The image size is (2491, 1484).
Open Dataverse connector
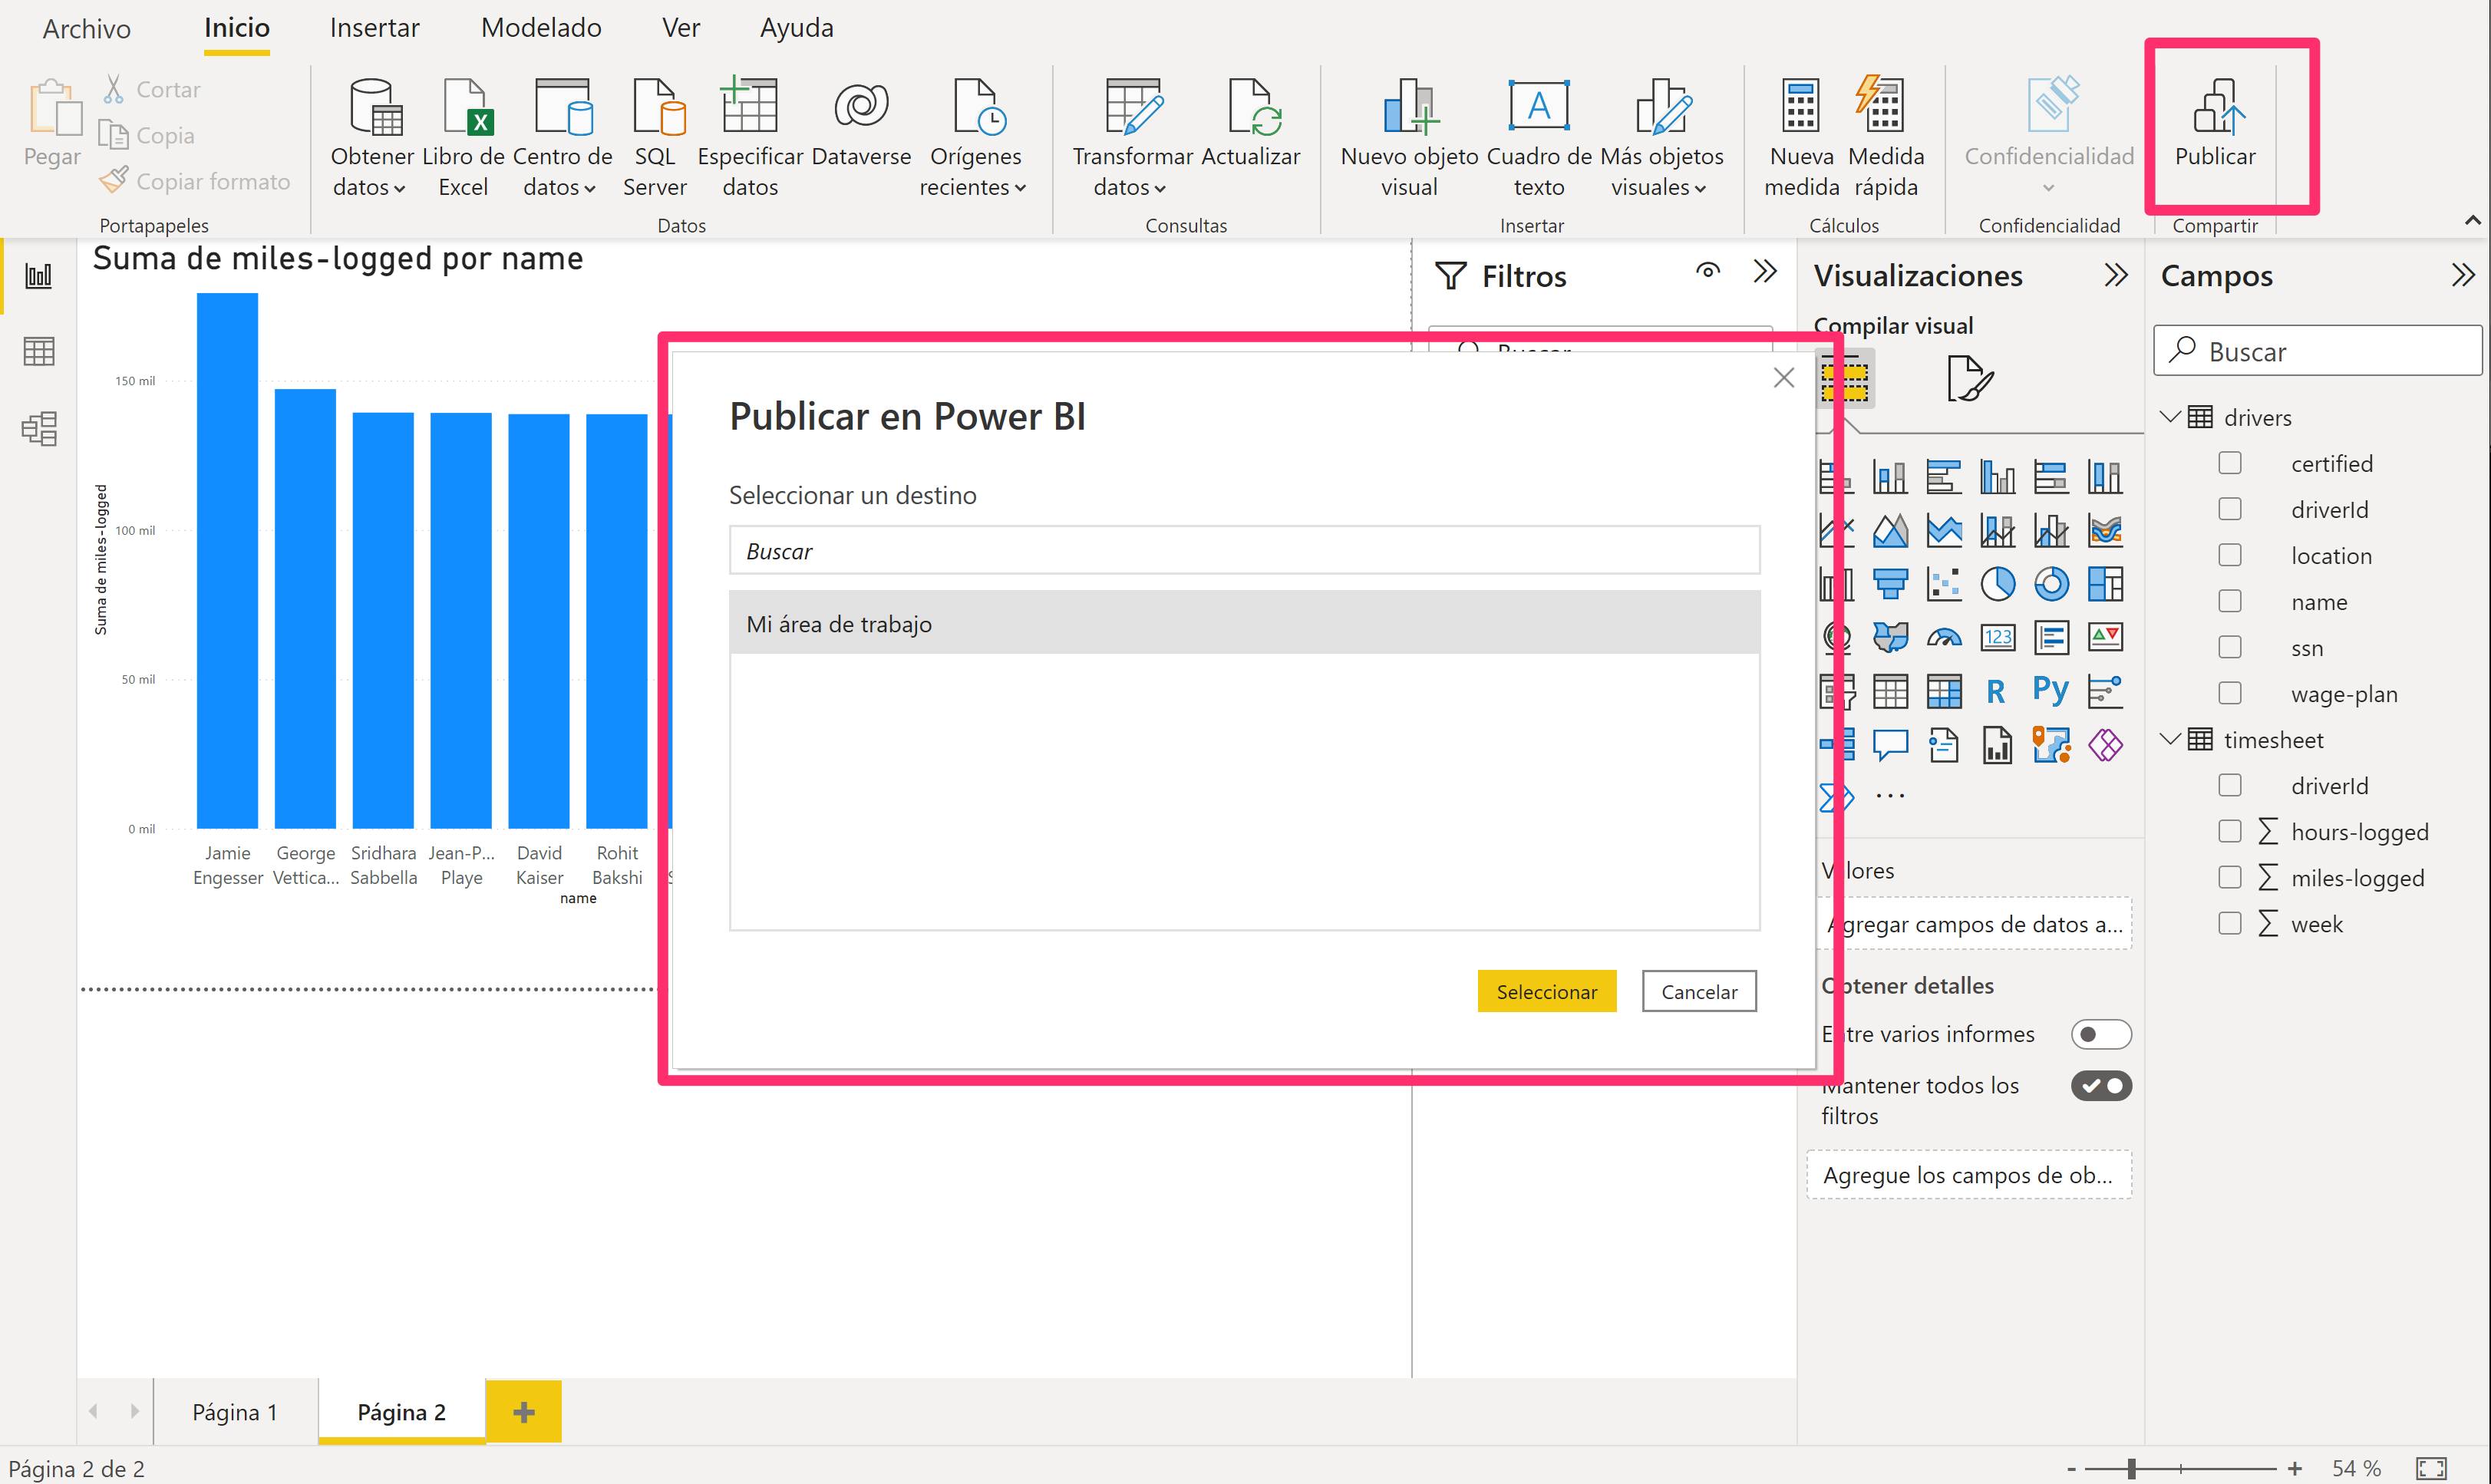[861, 122]
